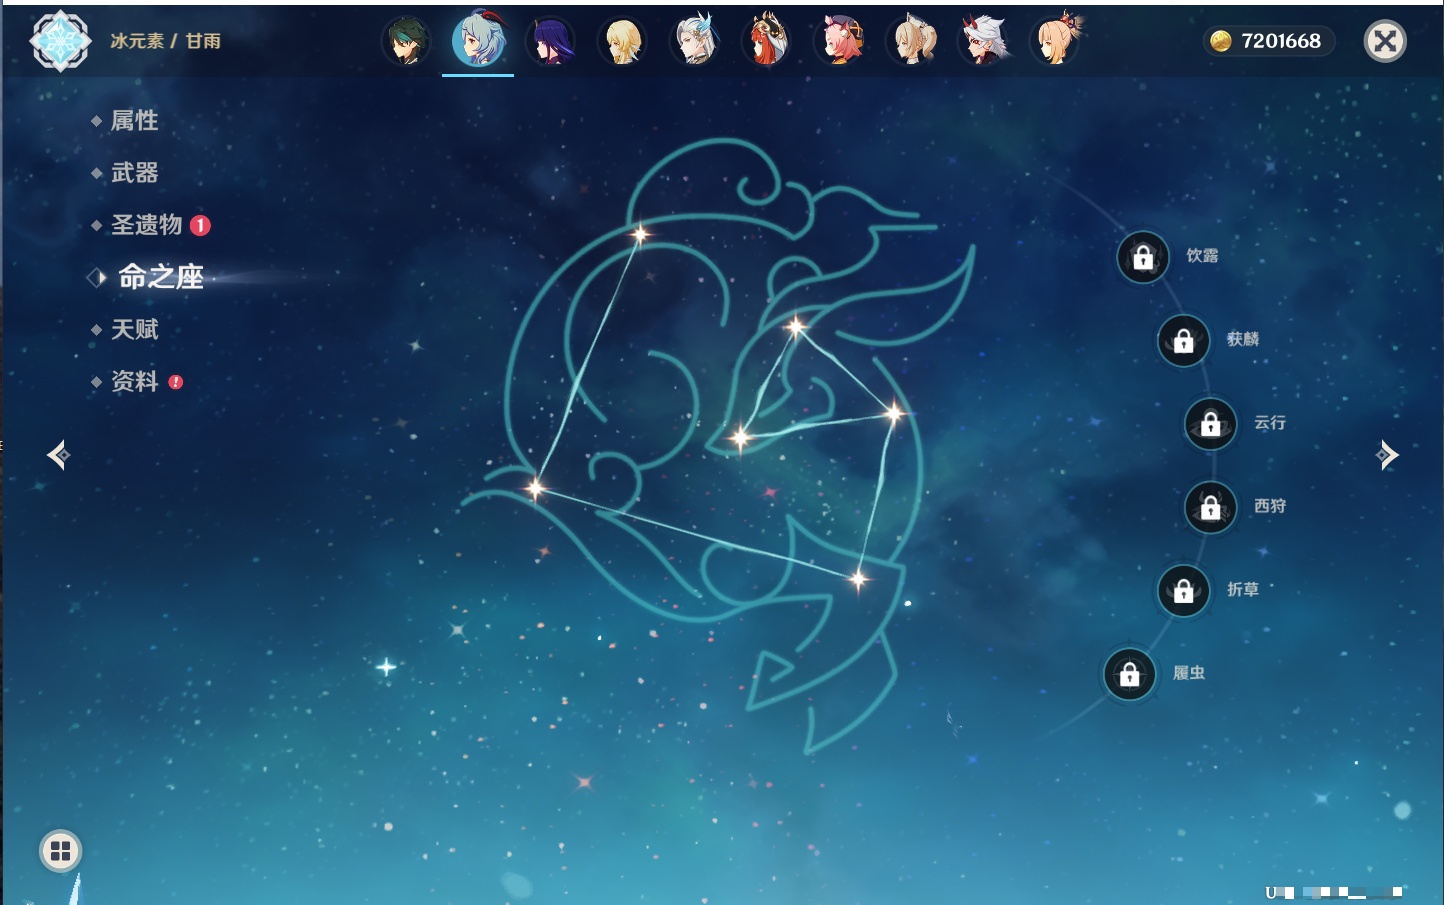Open 圣遗物 artifacts with notification badge

(x=147, y=225)
